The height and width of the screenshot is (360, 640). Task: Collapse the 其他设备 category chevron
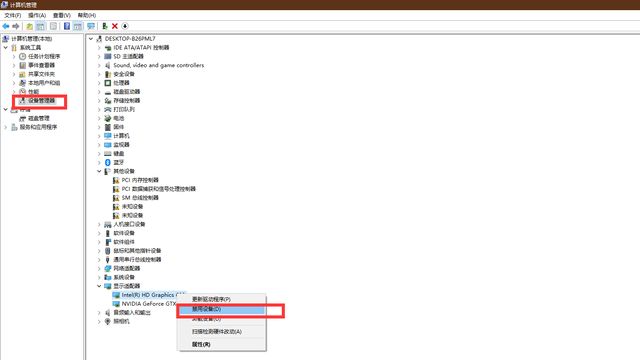pos(99,171)
